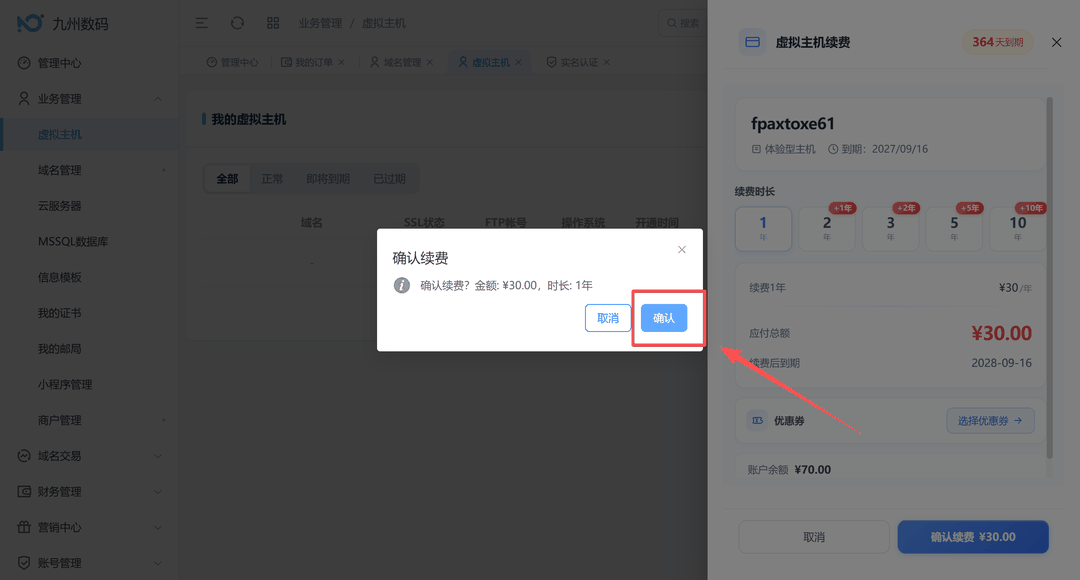Click the refresh icon in top bar

(x=237, y=23)
